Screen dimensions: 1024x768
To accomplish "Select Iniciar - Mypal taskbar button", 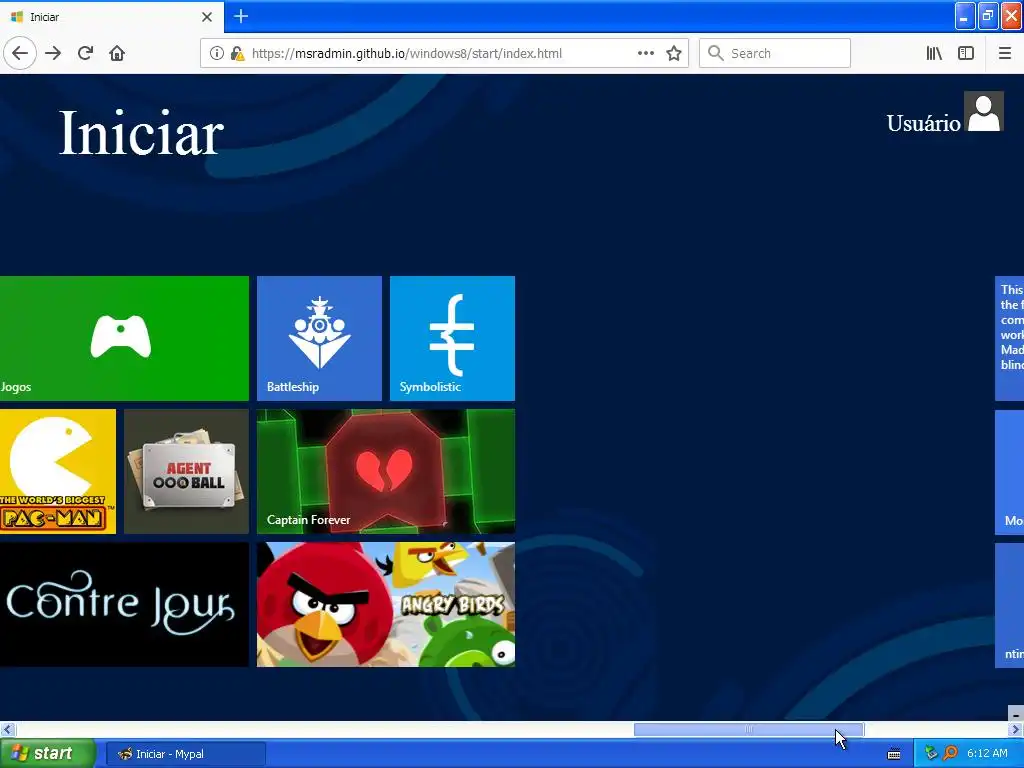I will click(185, 754).
